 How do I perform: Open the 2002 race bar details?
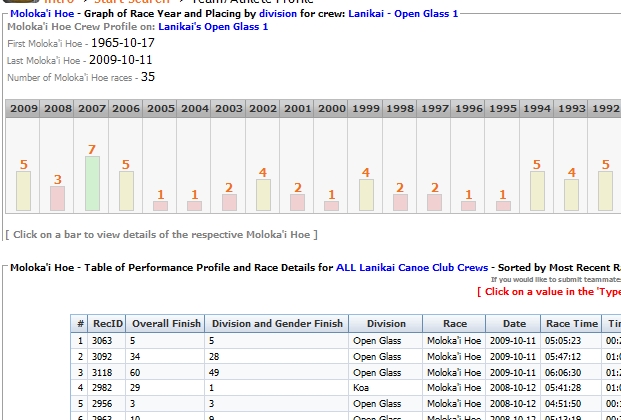tap(263, 194)
